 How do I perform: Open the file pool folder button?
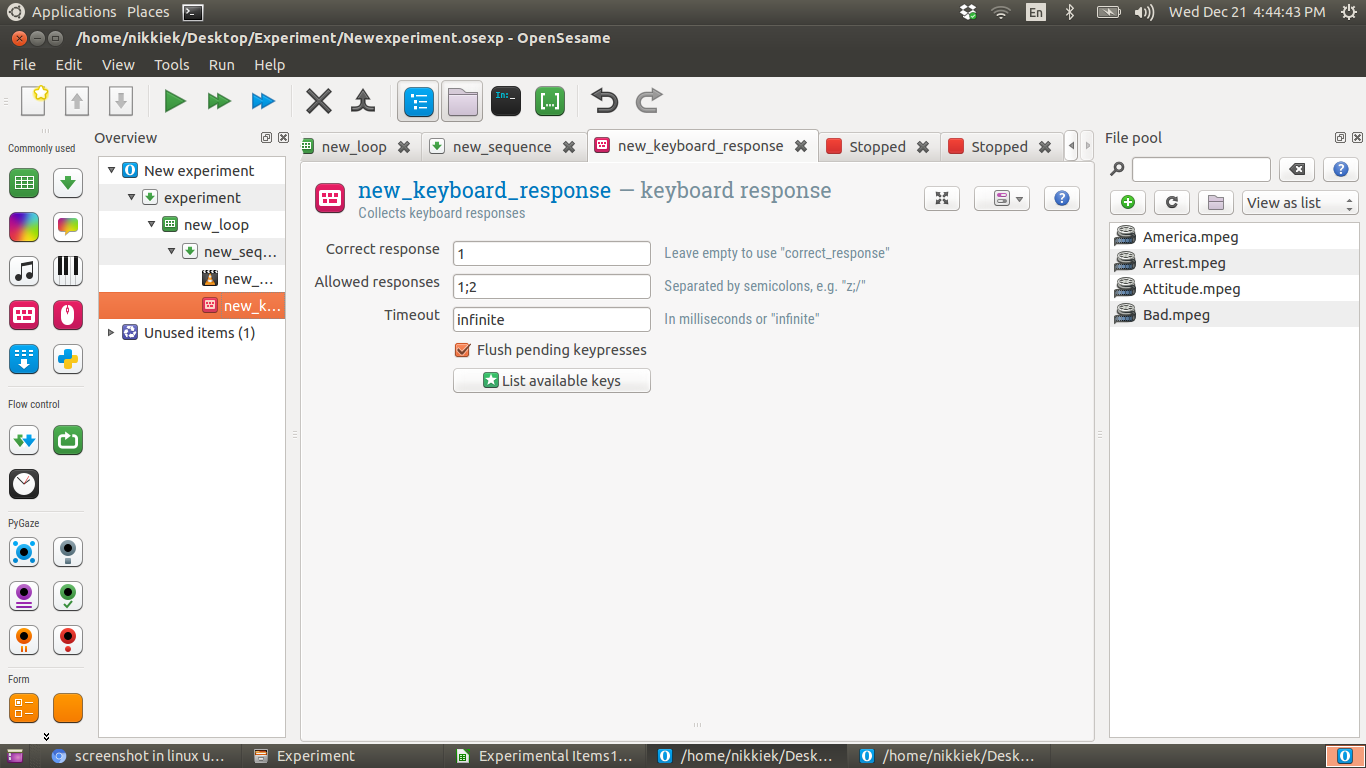1215,203
